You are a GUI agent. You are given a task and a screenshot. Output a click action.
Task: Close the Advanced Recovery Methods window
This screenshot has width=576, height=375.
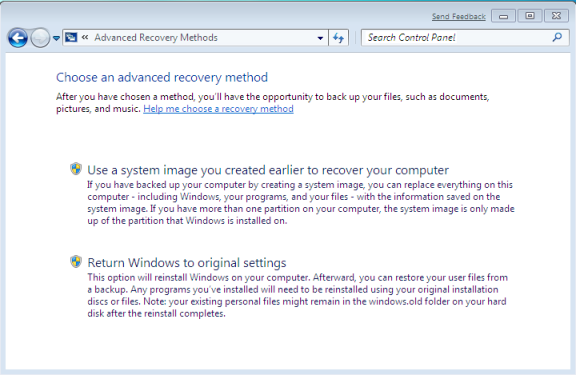tap(556, 16)
